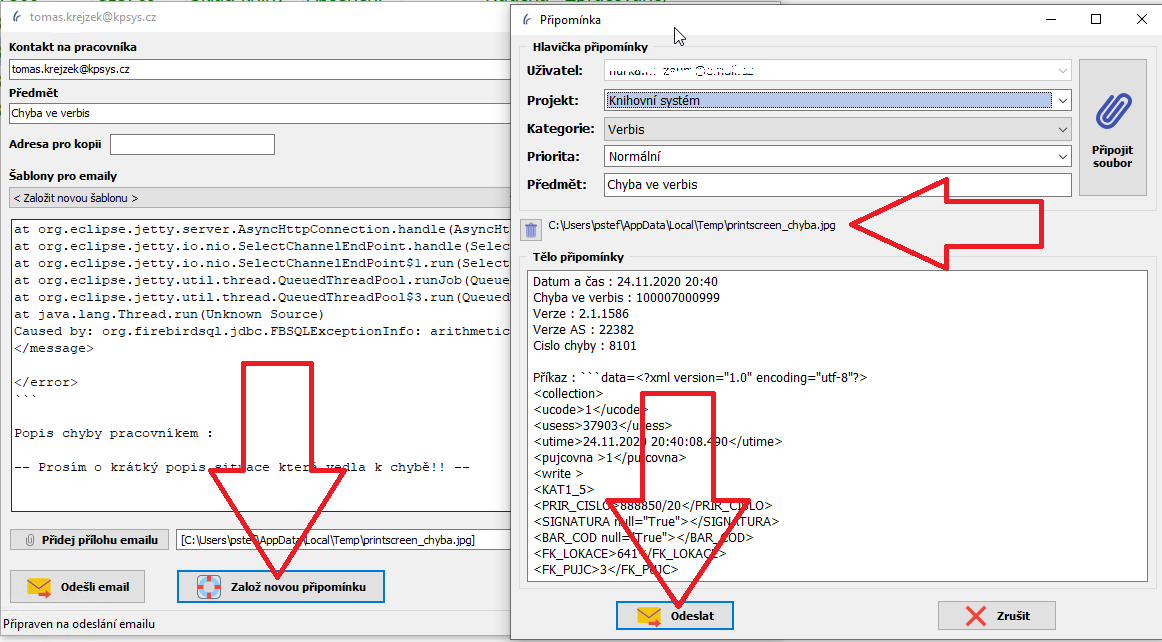Click the email window title icon

[x=17, y=16]
